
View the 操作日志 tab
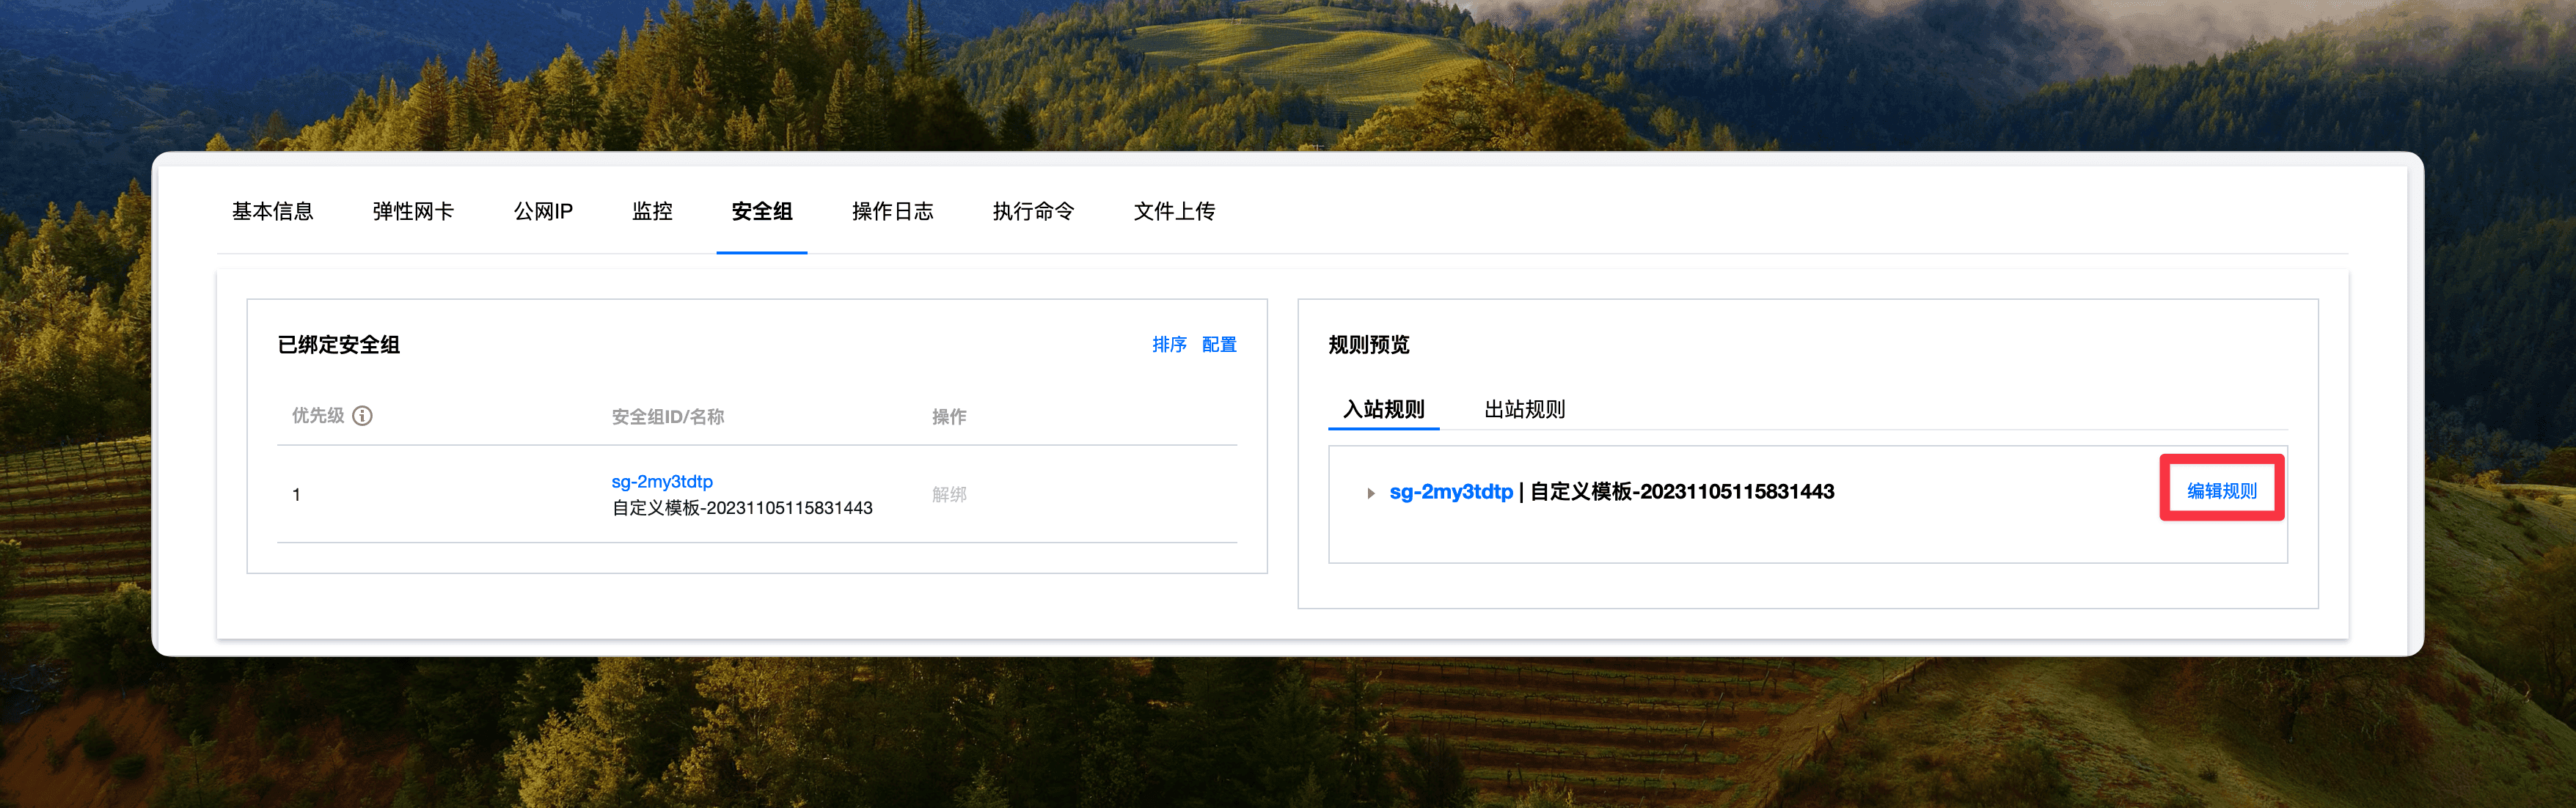tap(892, 211)
